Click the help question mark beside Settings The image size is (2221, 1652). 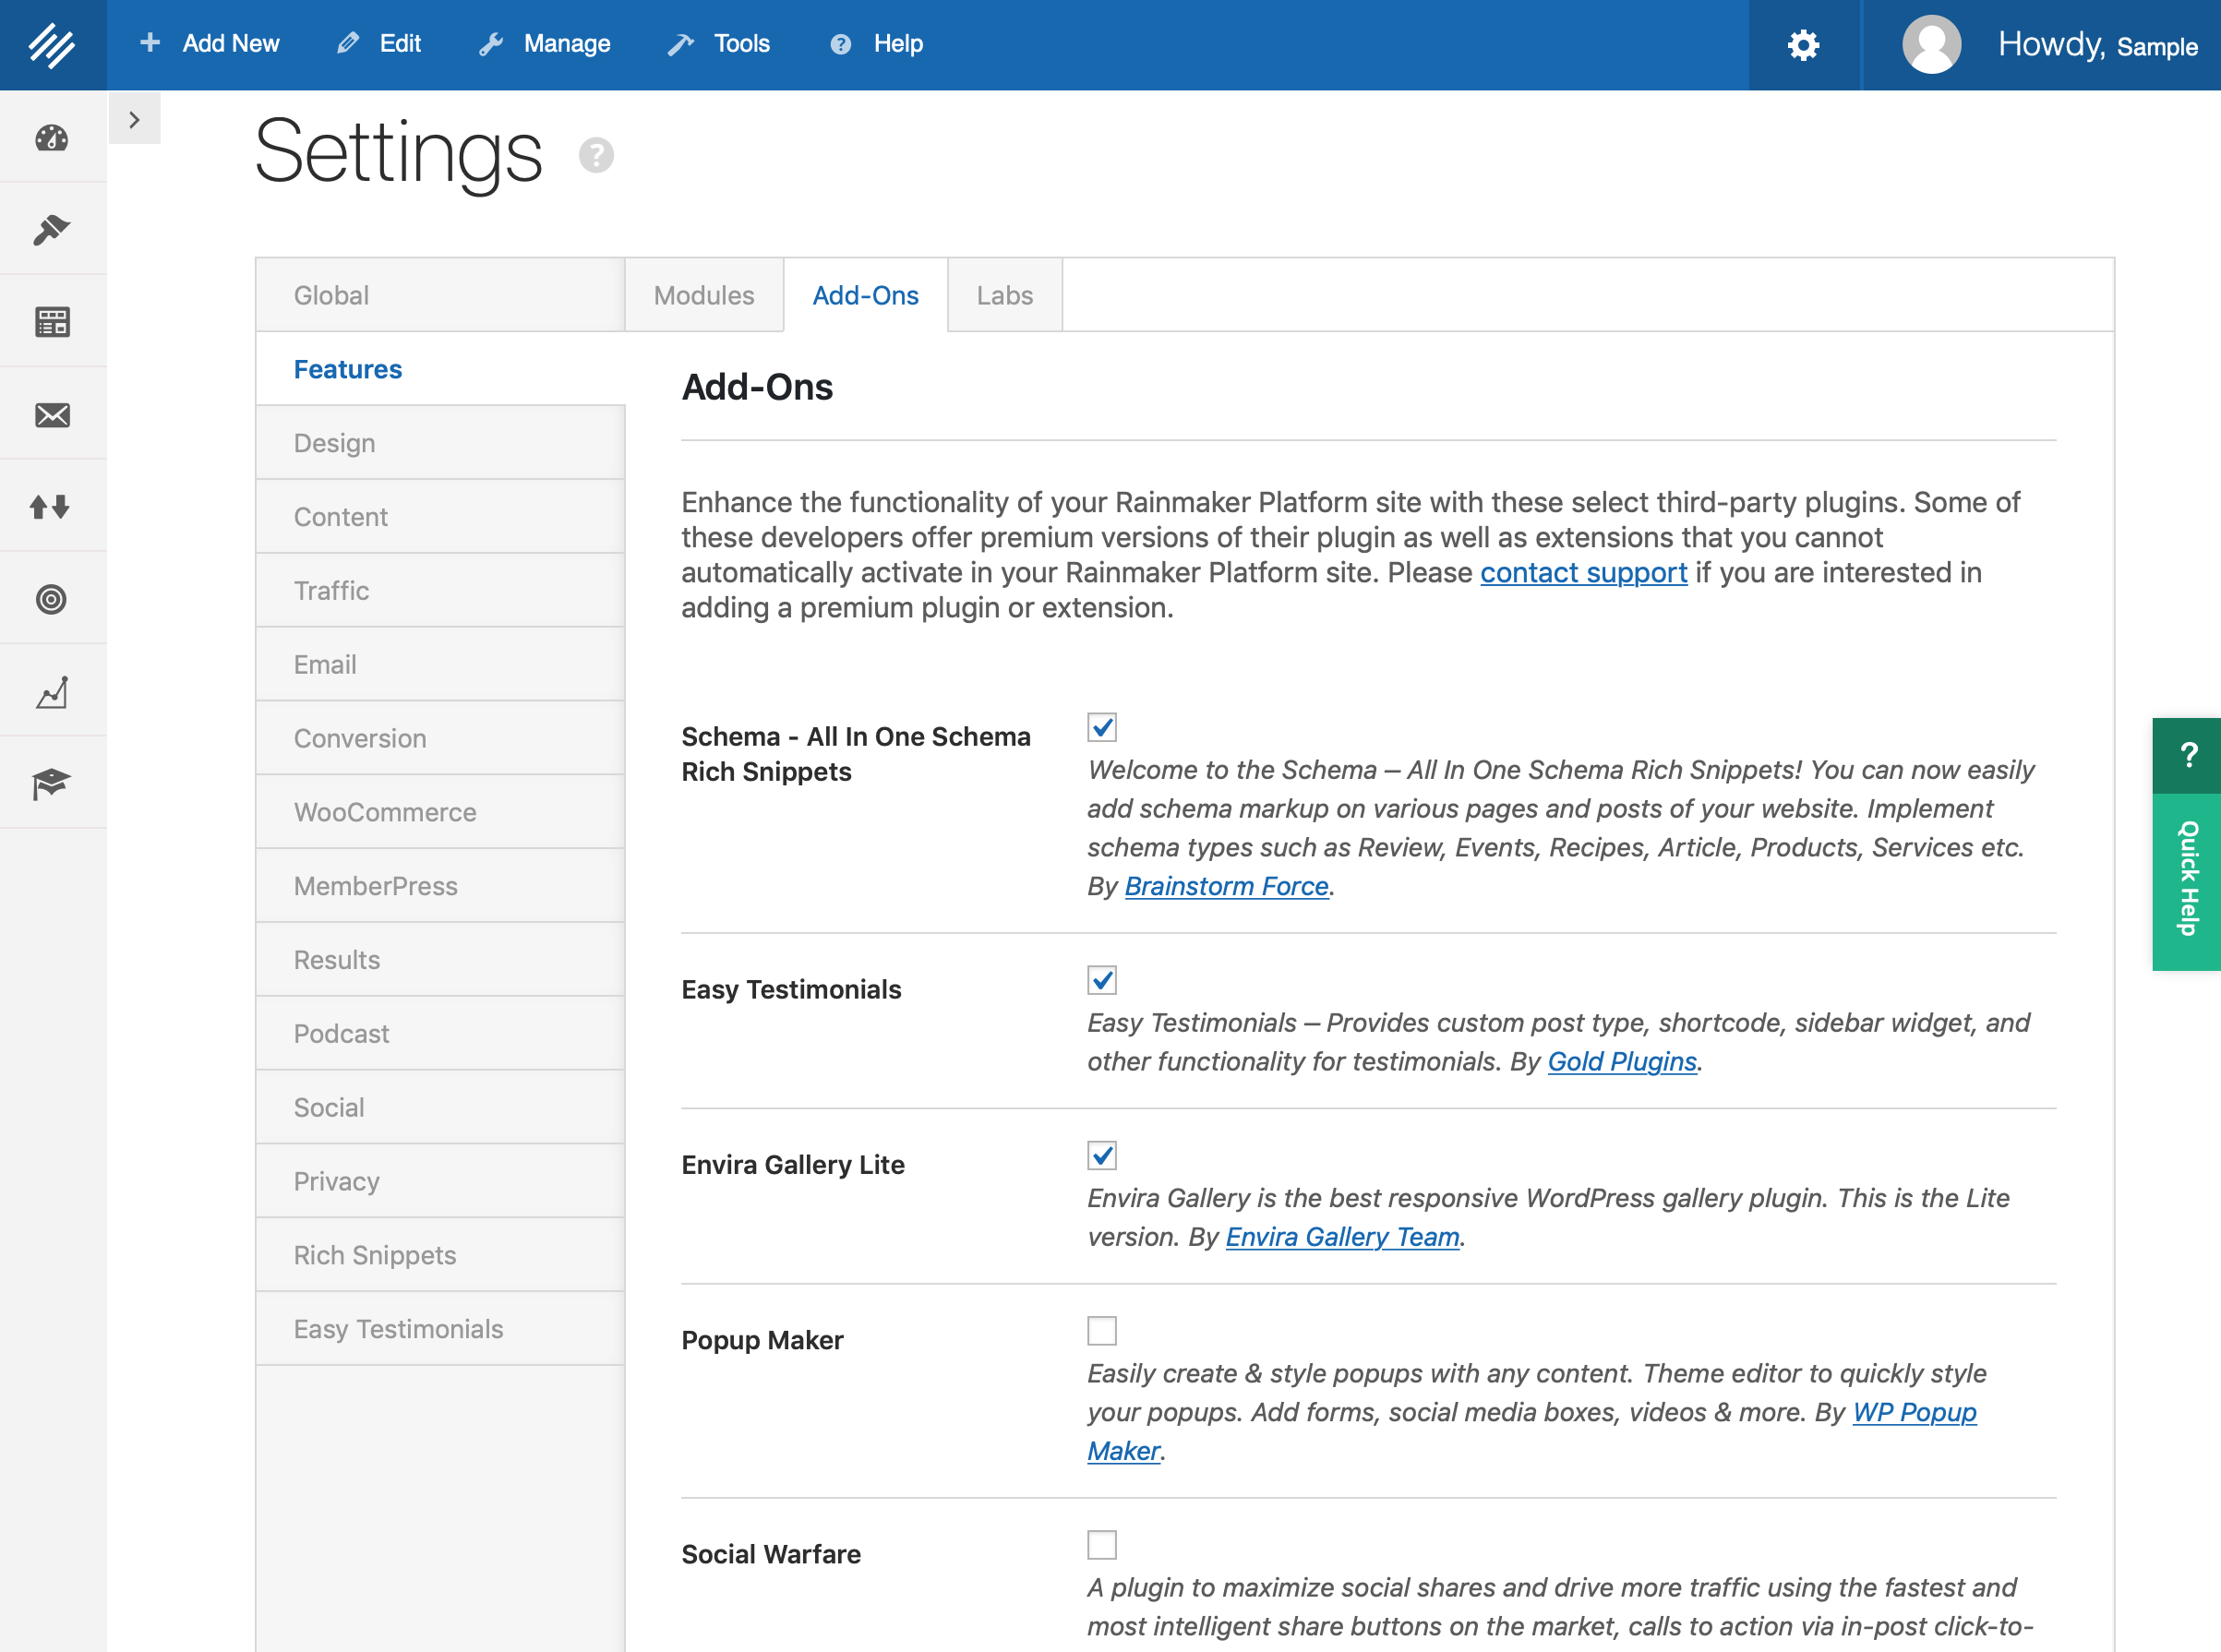pyautogui.click(x=596, y=155)
